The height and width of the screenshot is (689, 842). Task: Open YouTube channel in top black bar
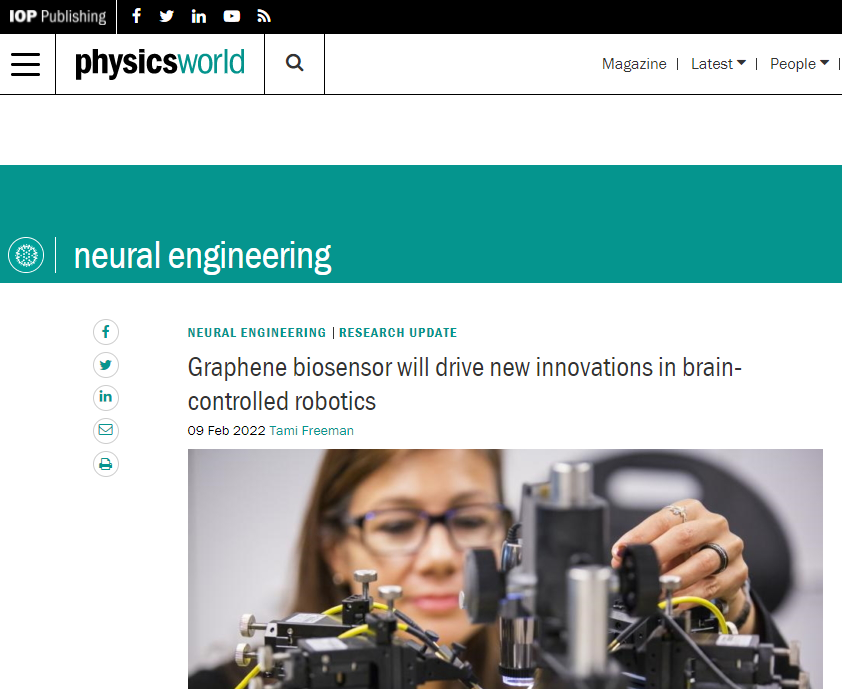tap(231, 17)
